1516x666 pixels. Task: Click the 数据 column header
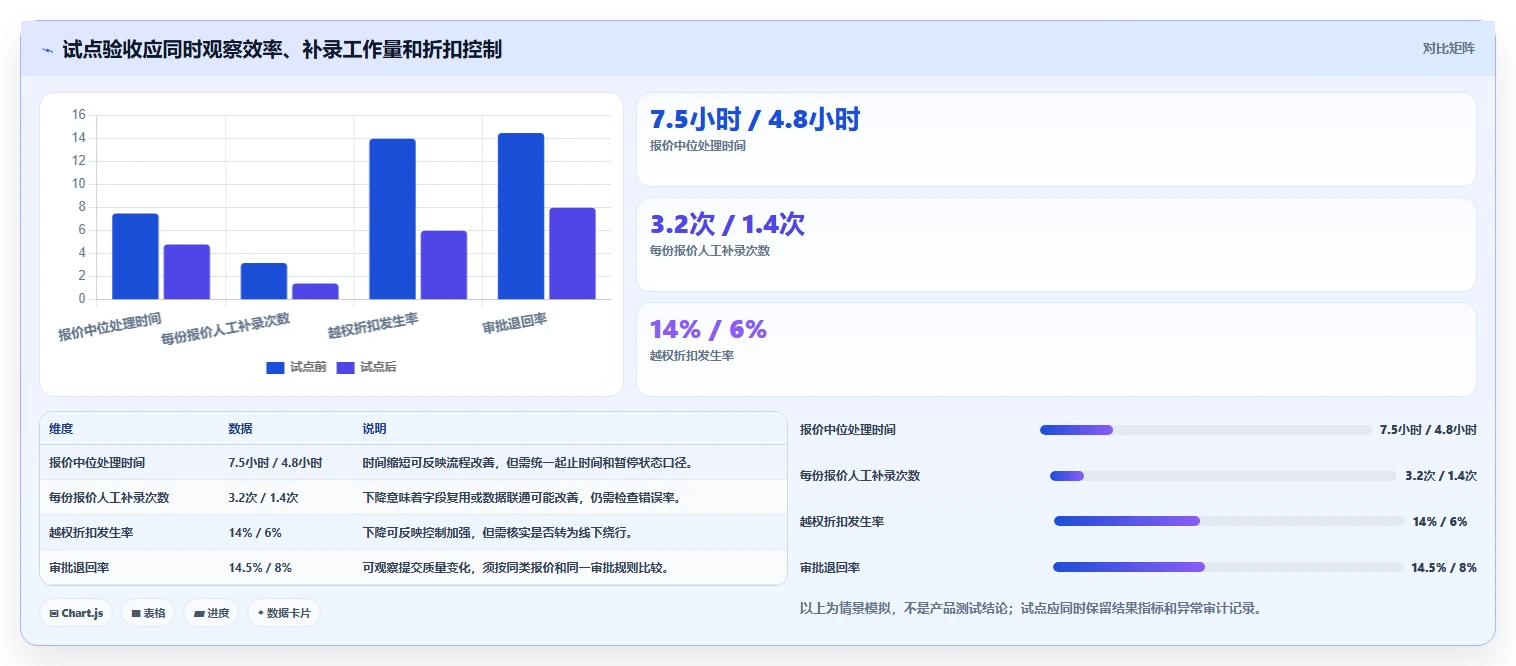click(240, 429)
